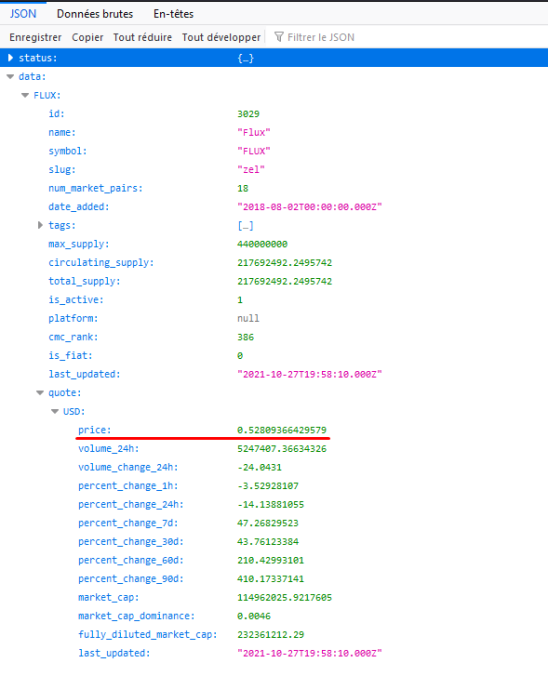Click the symbol key label
Image resolution: width=548 pixels, height=676 pixels.
pos(68,151)
